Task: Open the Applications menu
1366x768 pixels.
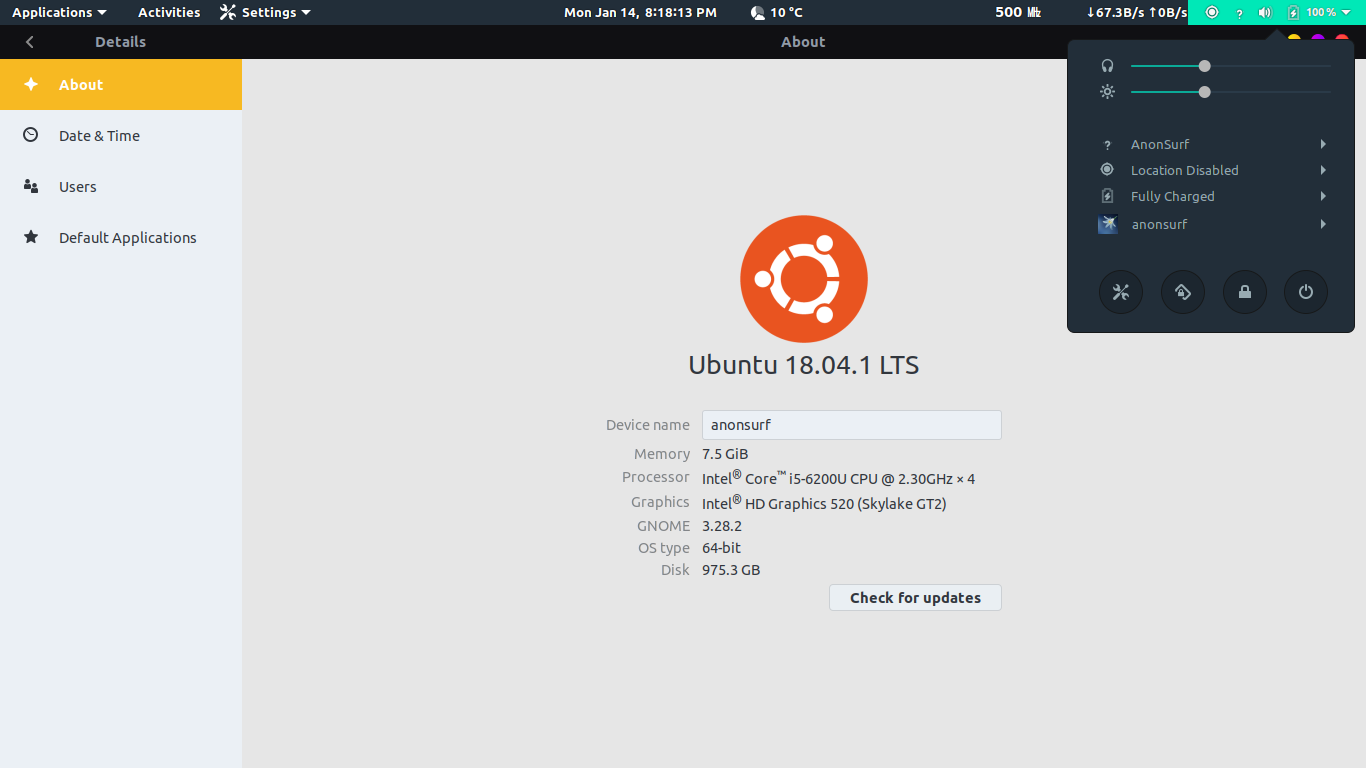Action: click(x=59, y=12)
